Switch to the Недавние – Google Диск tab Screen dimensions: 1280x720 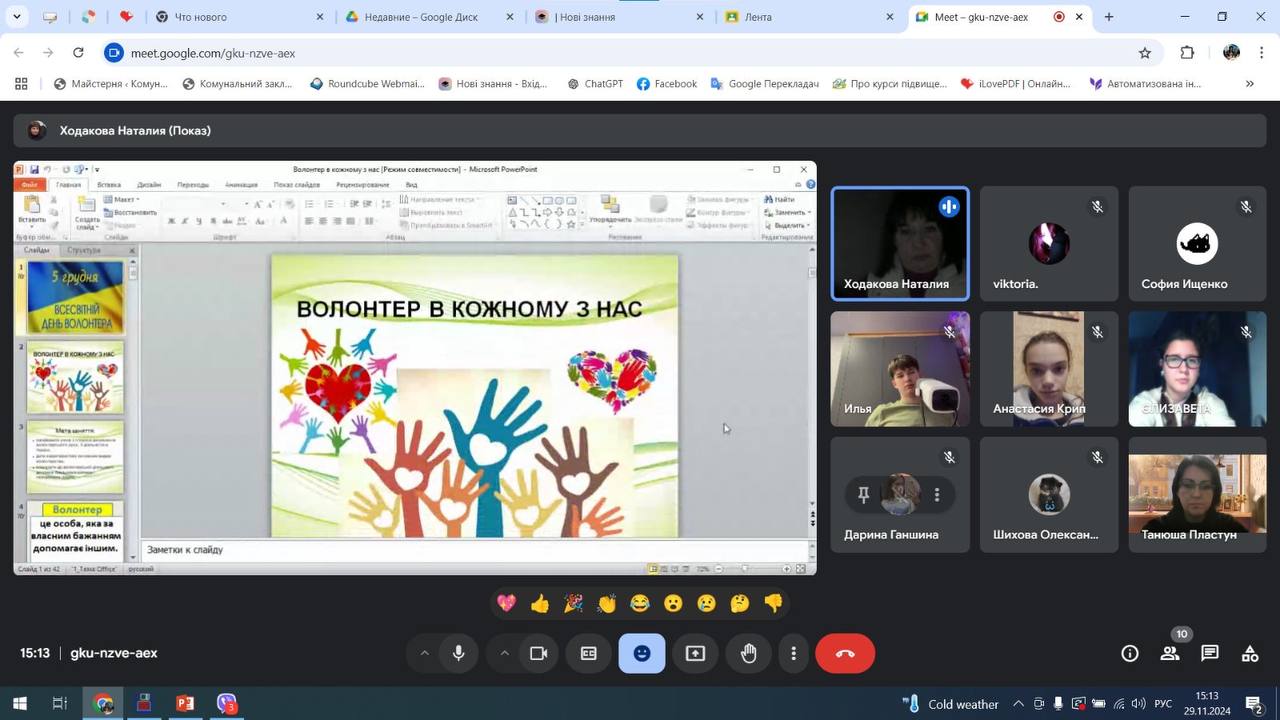[x=420, y=17]
